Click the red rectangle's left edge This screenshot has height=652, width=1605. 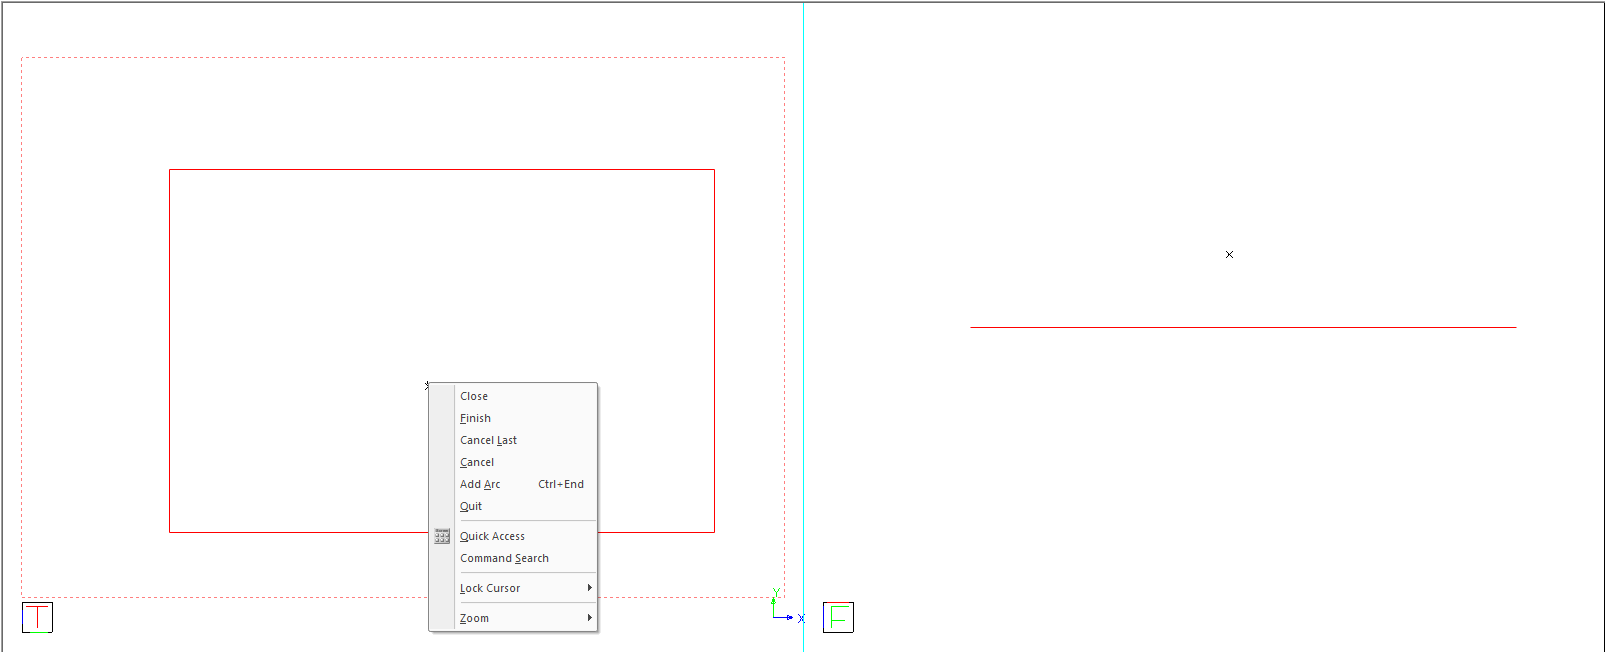(x=170, y=350)
